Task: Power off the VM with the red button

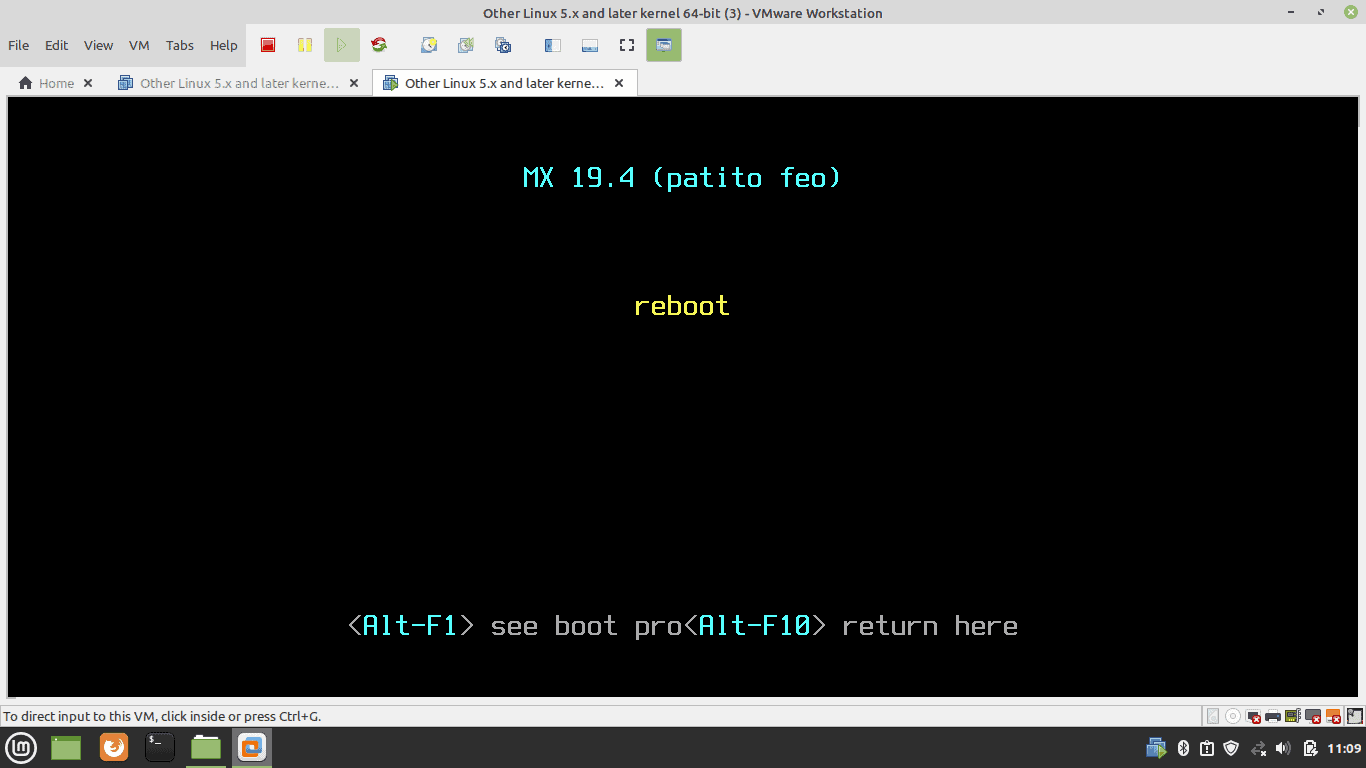Action: point(268,45)
